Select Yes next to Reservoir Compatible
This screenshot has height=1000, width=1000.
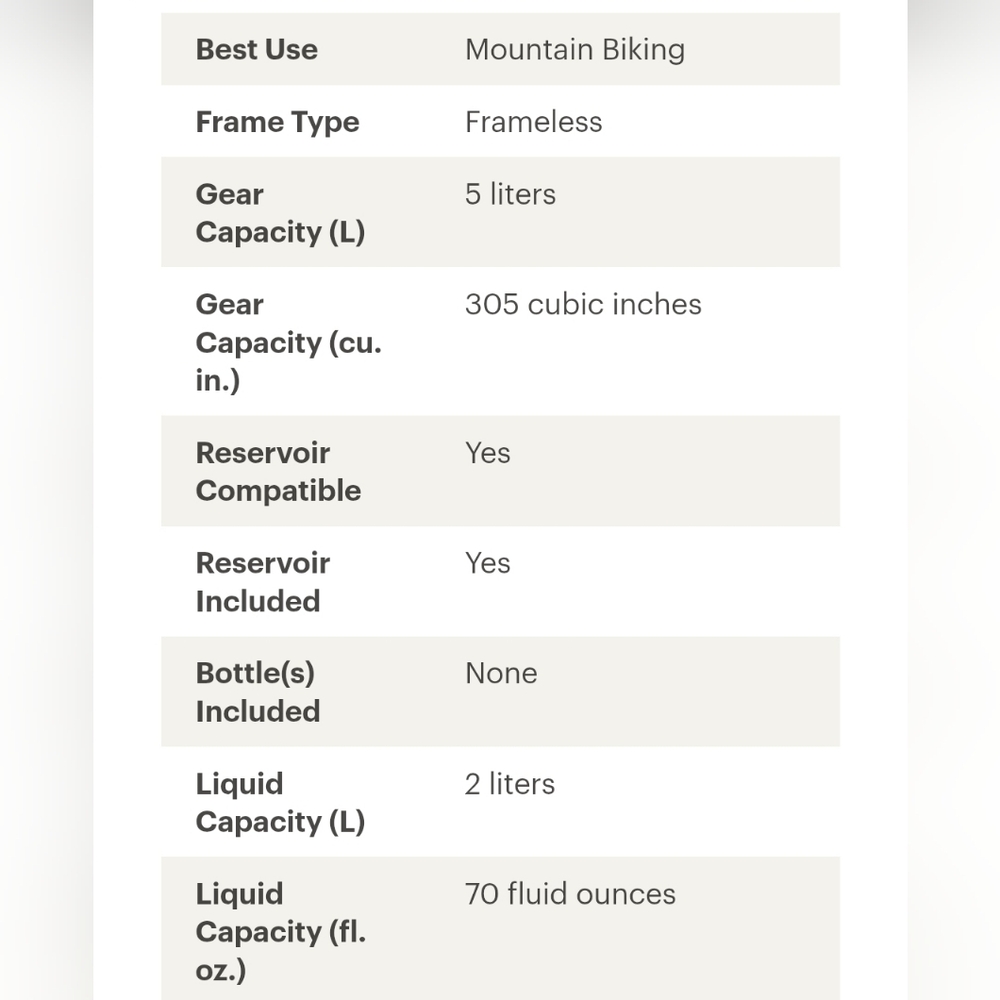click(488, 453)
